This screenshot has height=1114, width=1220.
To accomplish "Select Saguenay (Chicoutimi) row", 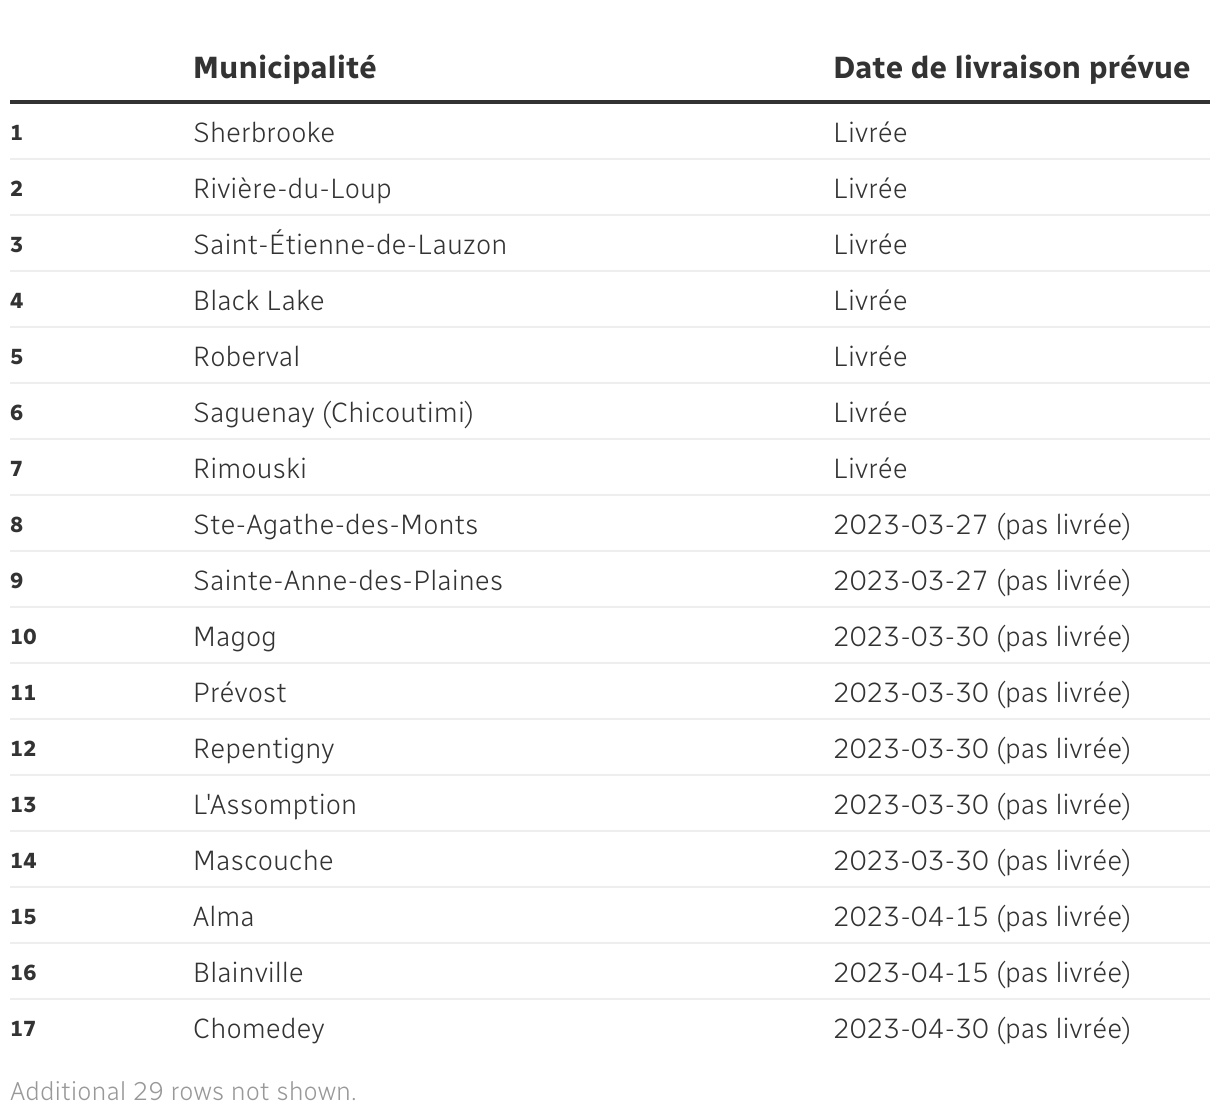I will (x=333, y=413).
